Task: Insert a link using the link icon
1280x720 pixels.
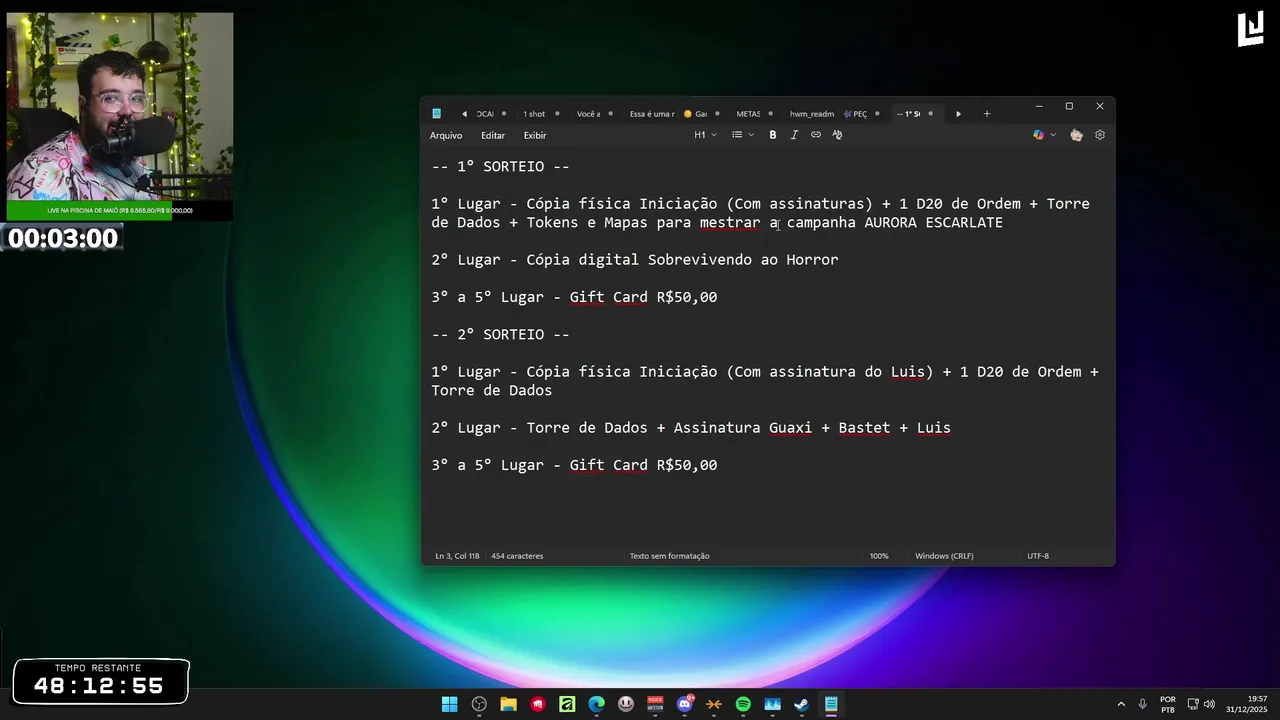Action: click(815, 135)
